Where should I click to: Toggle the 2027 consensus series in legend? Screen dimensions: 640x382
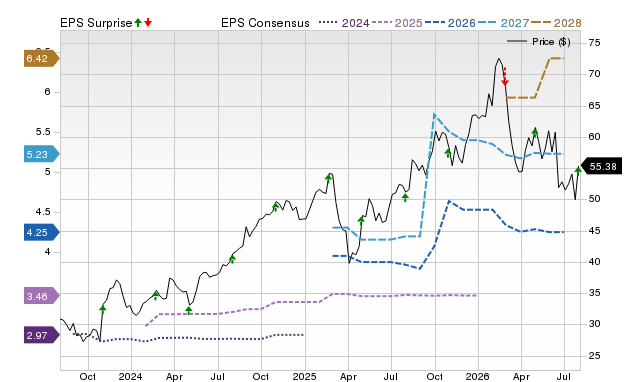(x=503, y=23)
